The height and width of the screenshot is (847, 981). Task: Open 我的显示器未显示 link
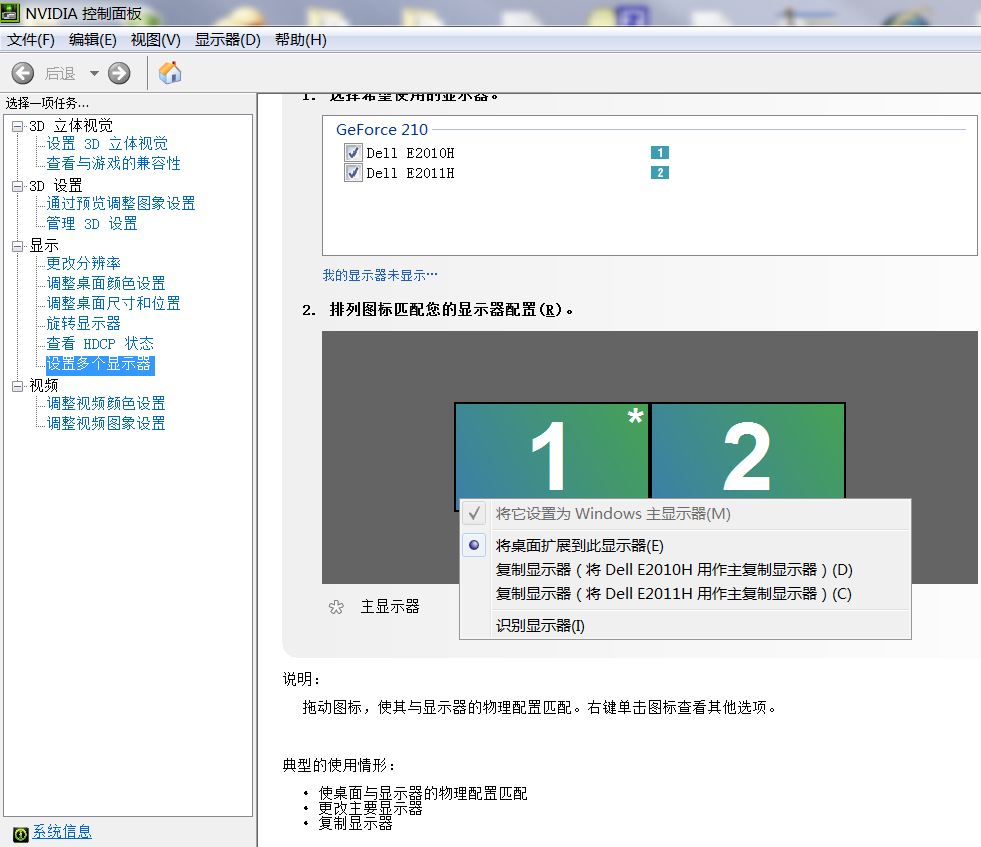[x=380, y=275]
